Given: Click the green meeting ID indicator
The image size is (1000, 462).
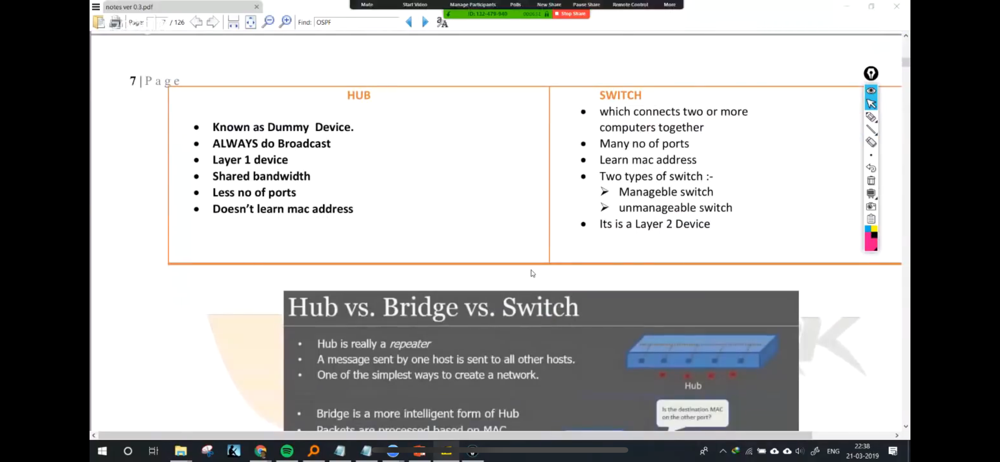Looking at the screenshot, I should pyautogui.click(x=497, y=13).
